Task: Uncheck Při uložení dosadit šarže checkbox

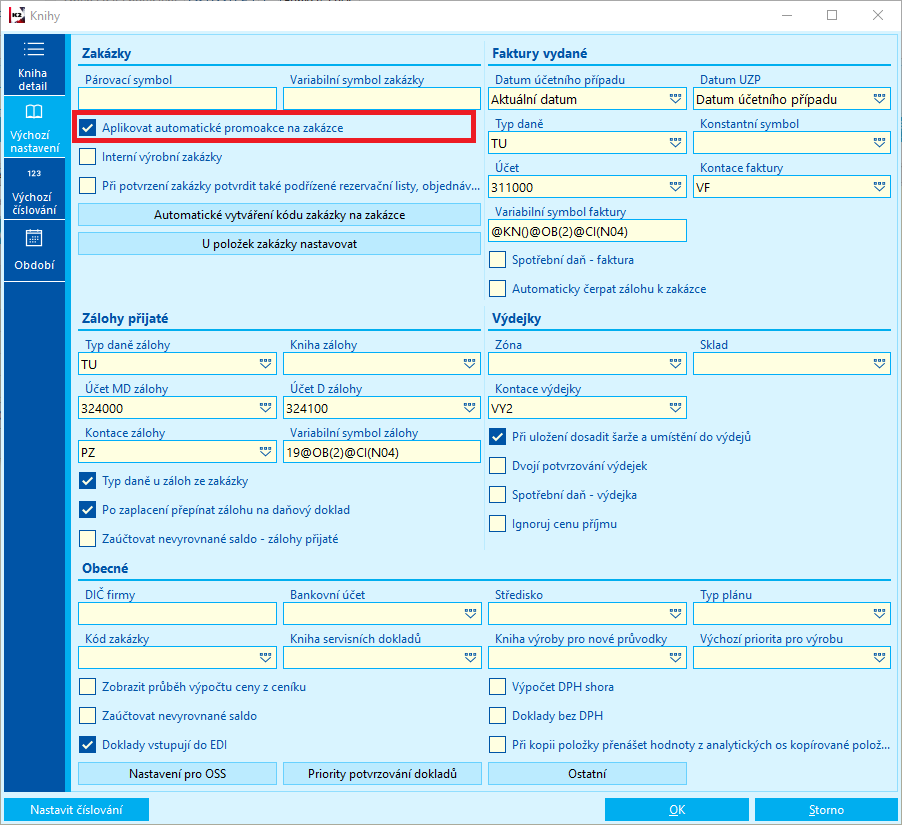Action: tap(498, 437)
